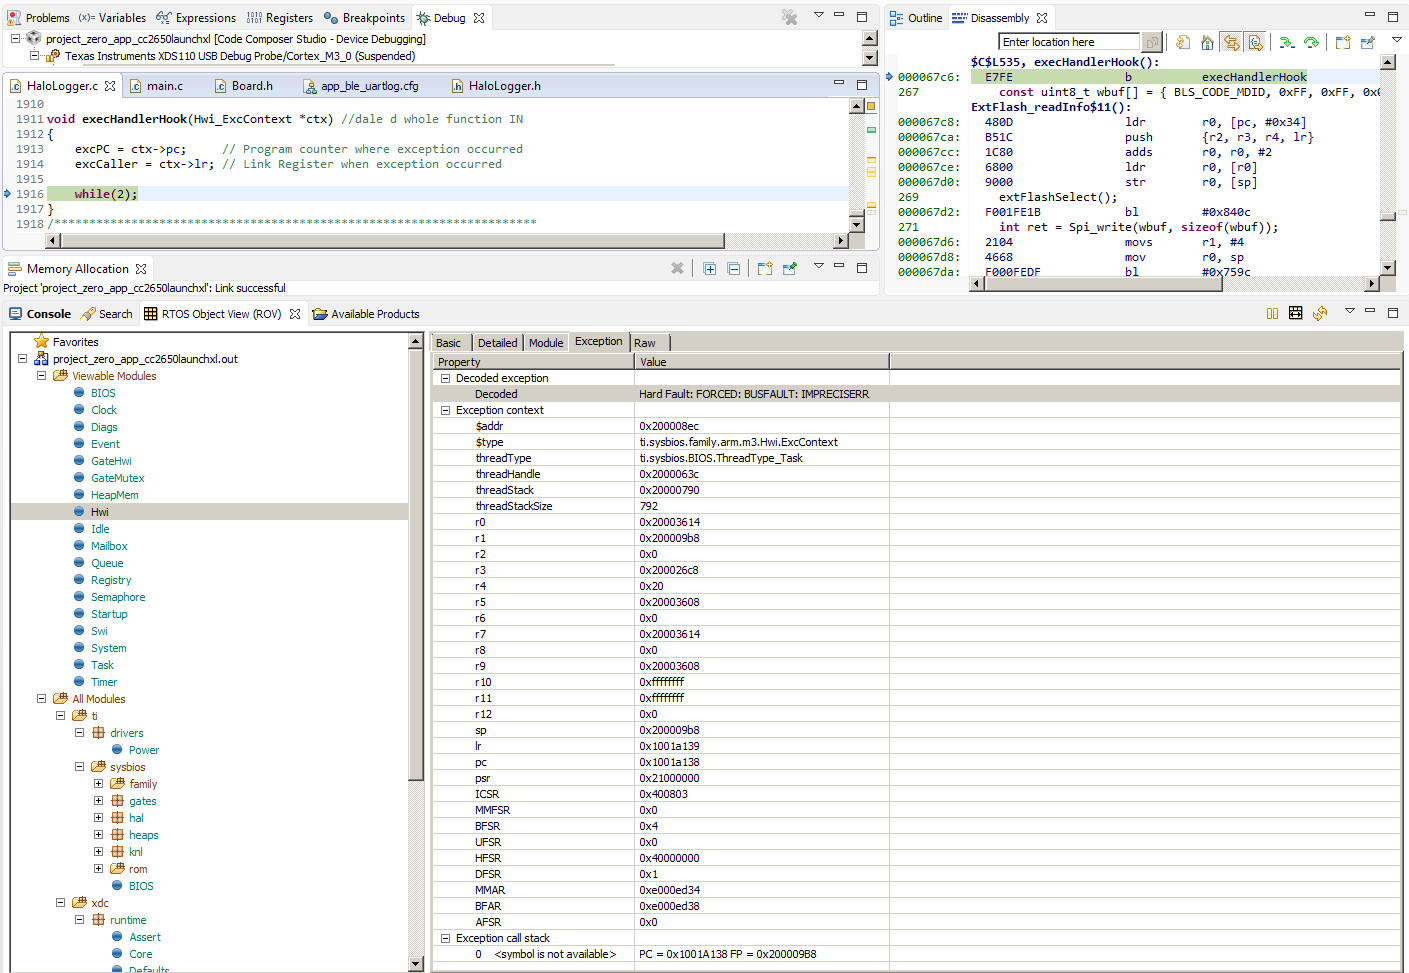
Task: Toggle link with active debug context in Disassembly
Action: (x=1231, y=42)
